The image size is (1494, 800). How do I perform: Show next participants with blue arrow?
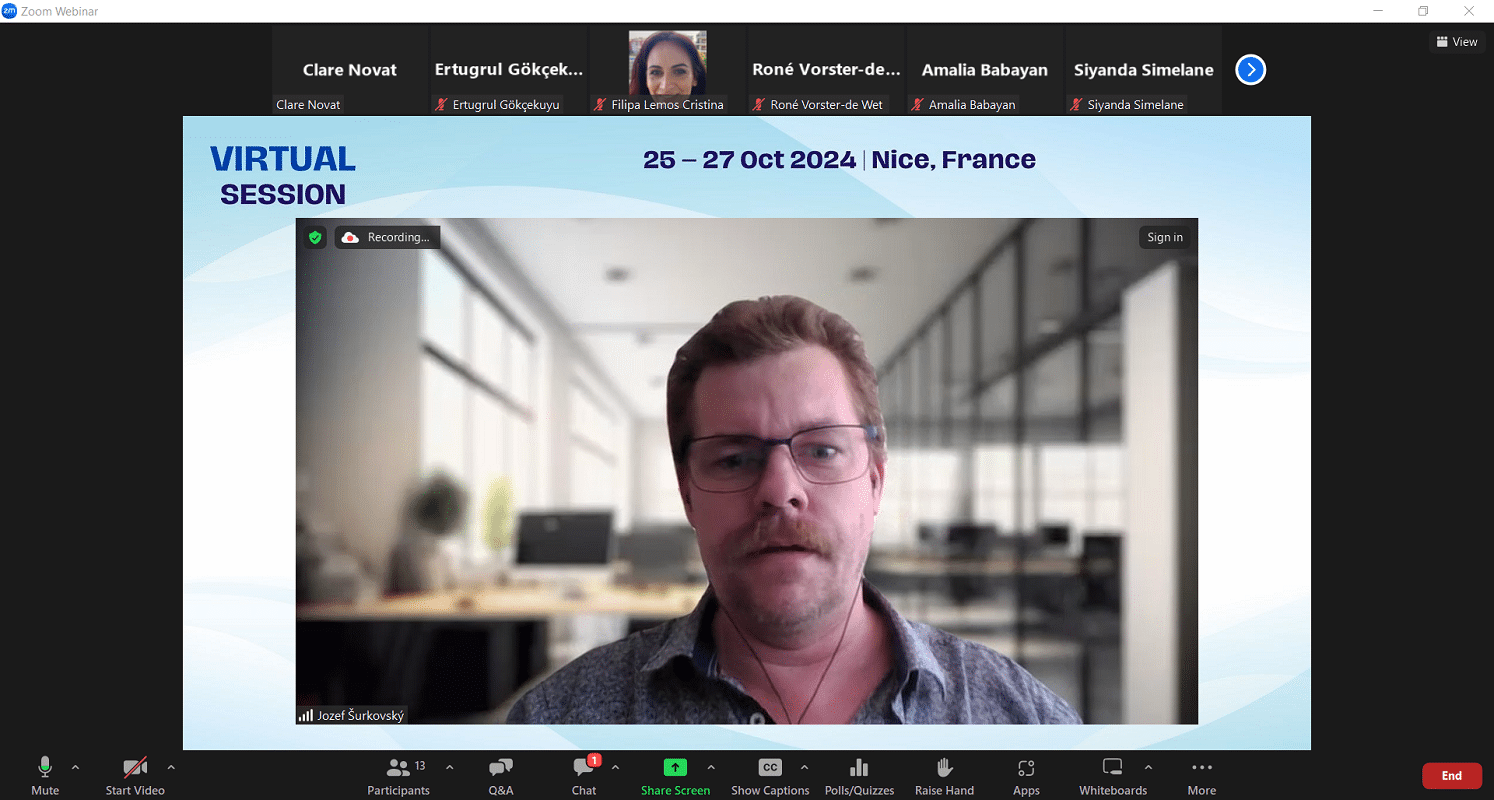1251,70
